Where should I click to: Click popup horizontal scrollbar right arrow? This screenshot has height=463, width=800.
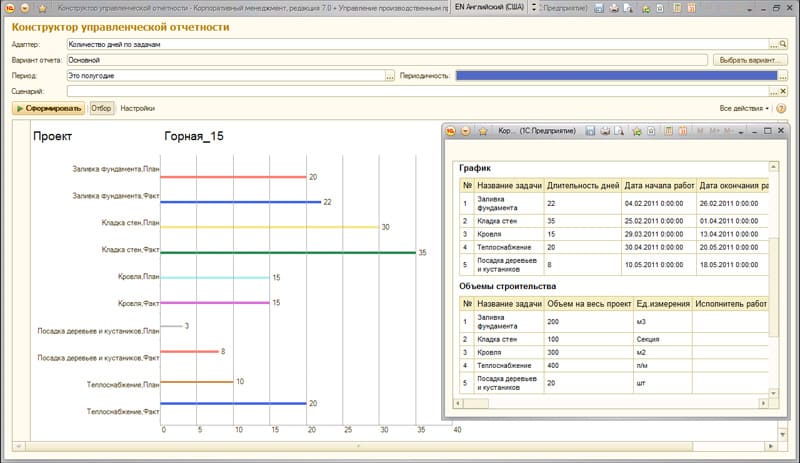[763, 403]
